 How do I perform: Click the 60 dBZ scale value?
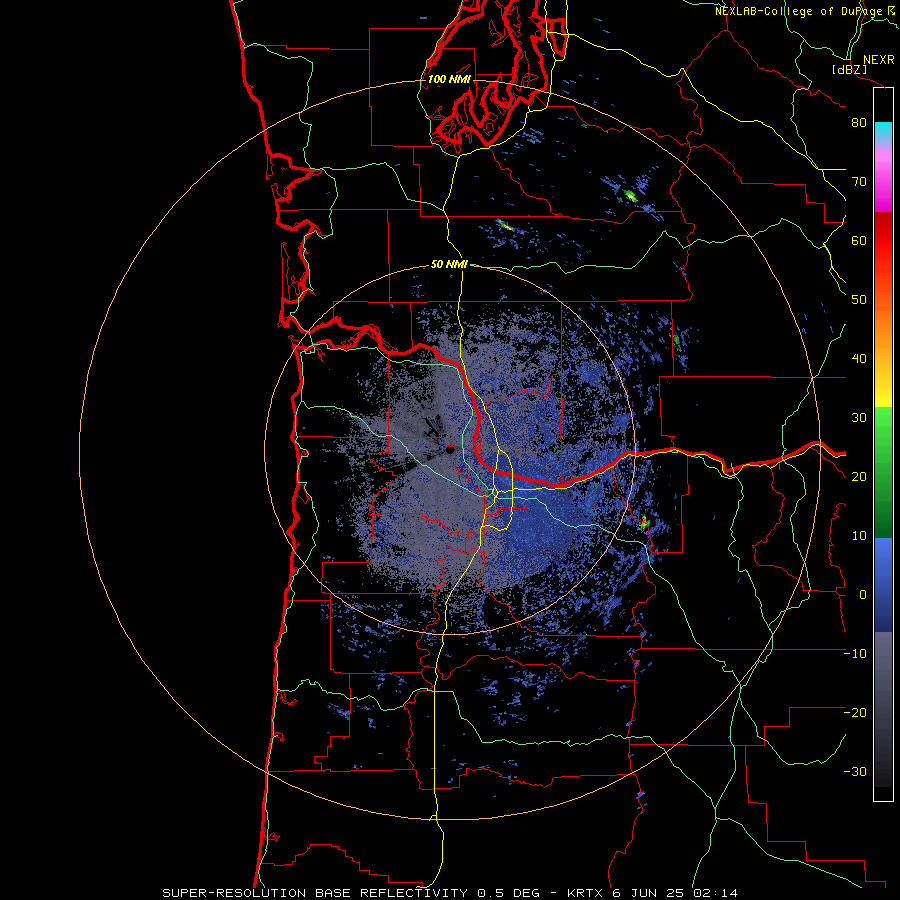coord(859,241)
